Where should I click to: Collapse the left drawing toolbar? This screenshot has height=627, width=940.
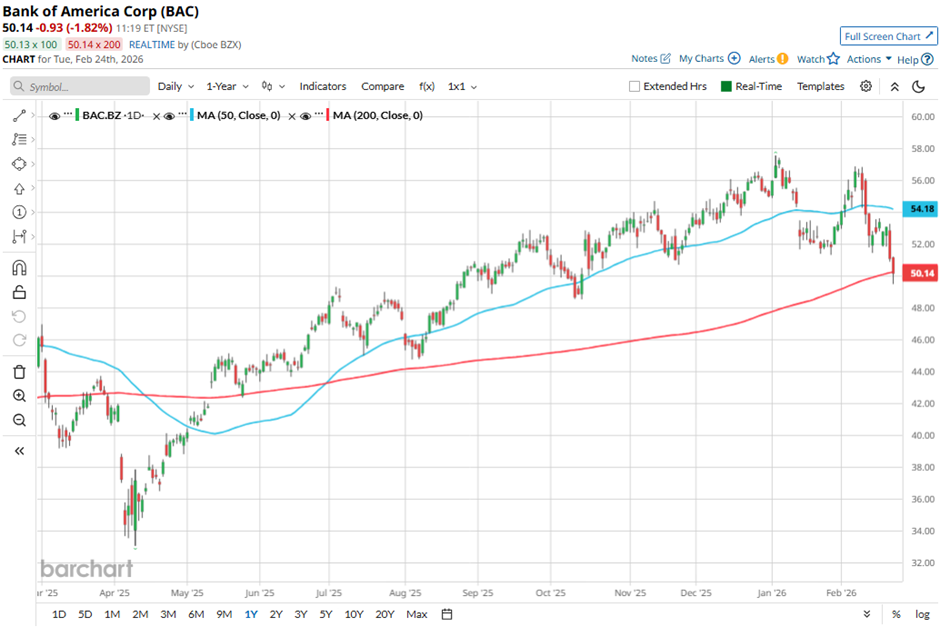(19, 451)
